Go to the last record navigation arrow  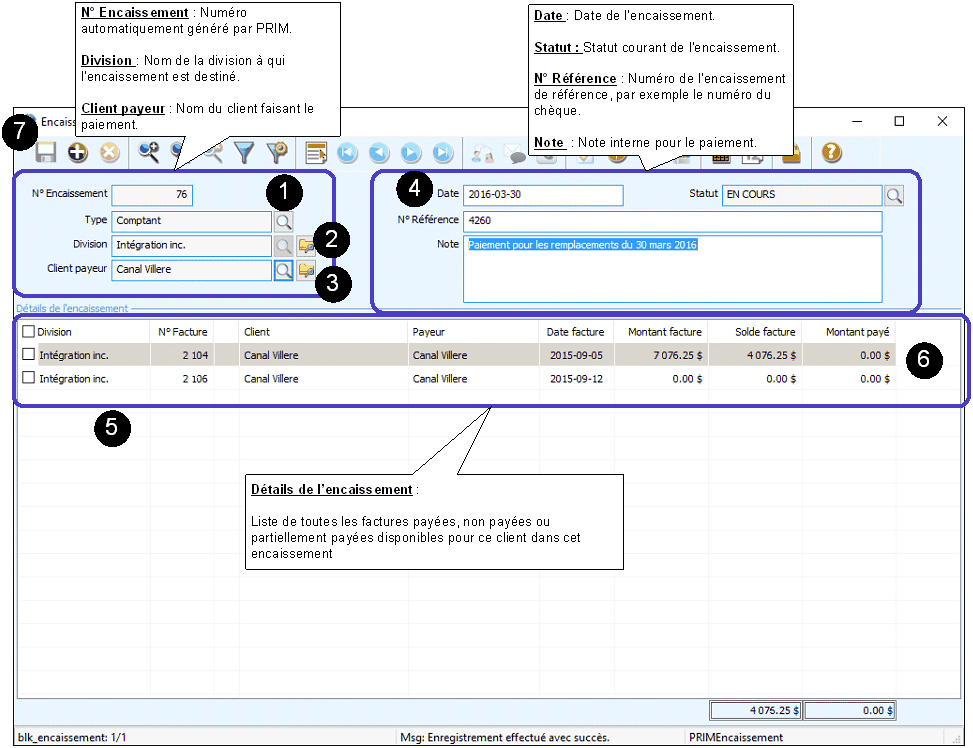(x=443, y=153)
